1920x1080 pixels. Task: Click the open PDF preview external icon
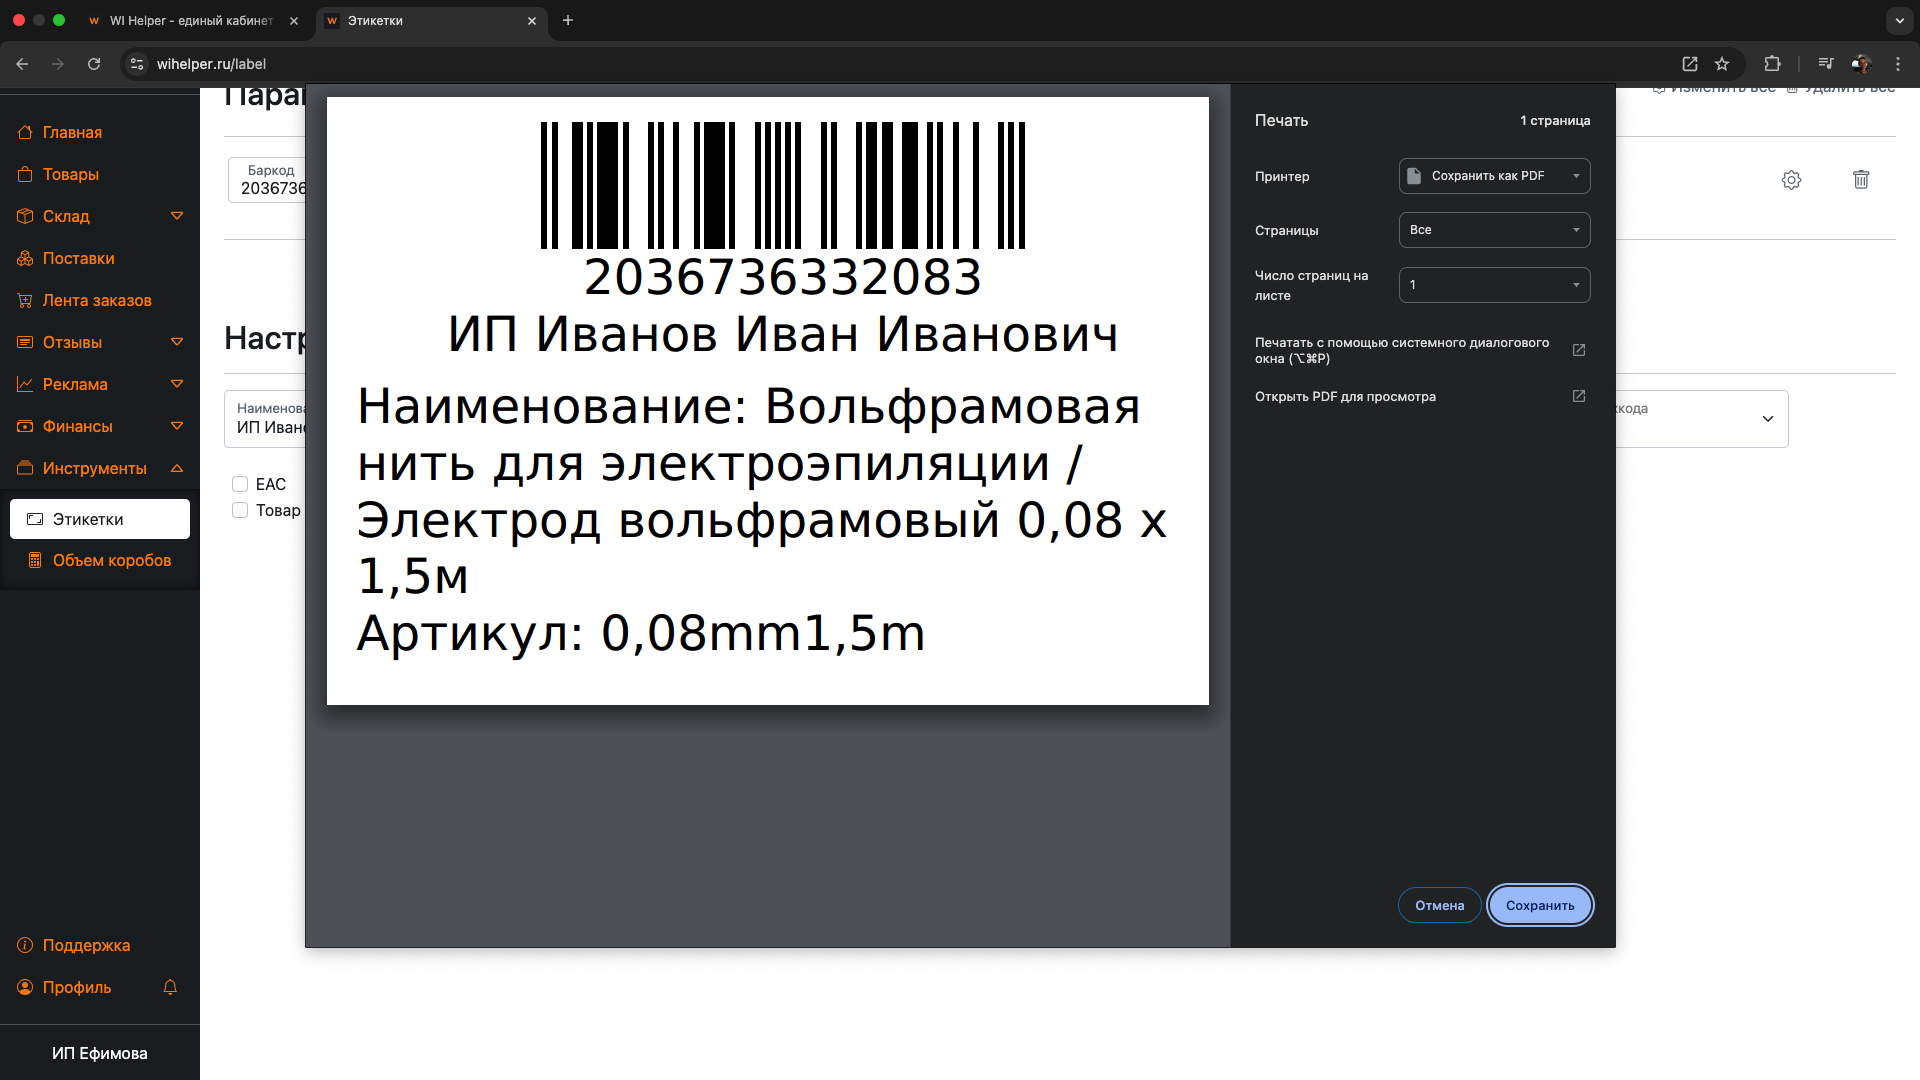pyautogui.click(x=1579, y=396)
